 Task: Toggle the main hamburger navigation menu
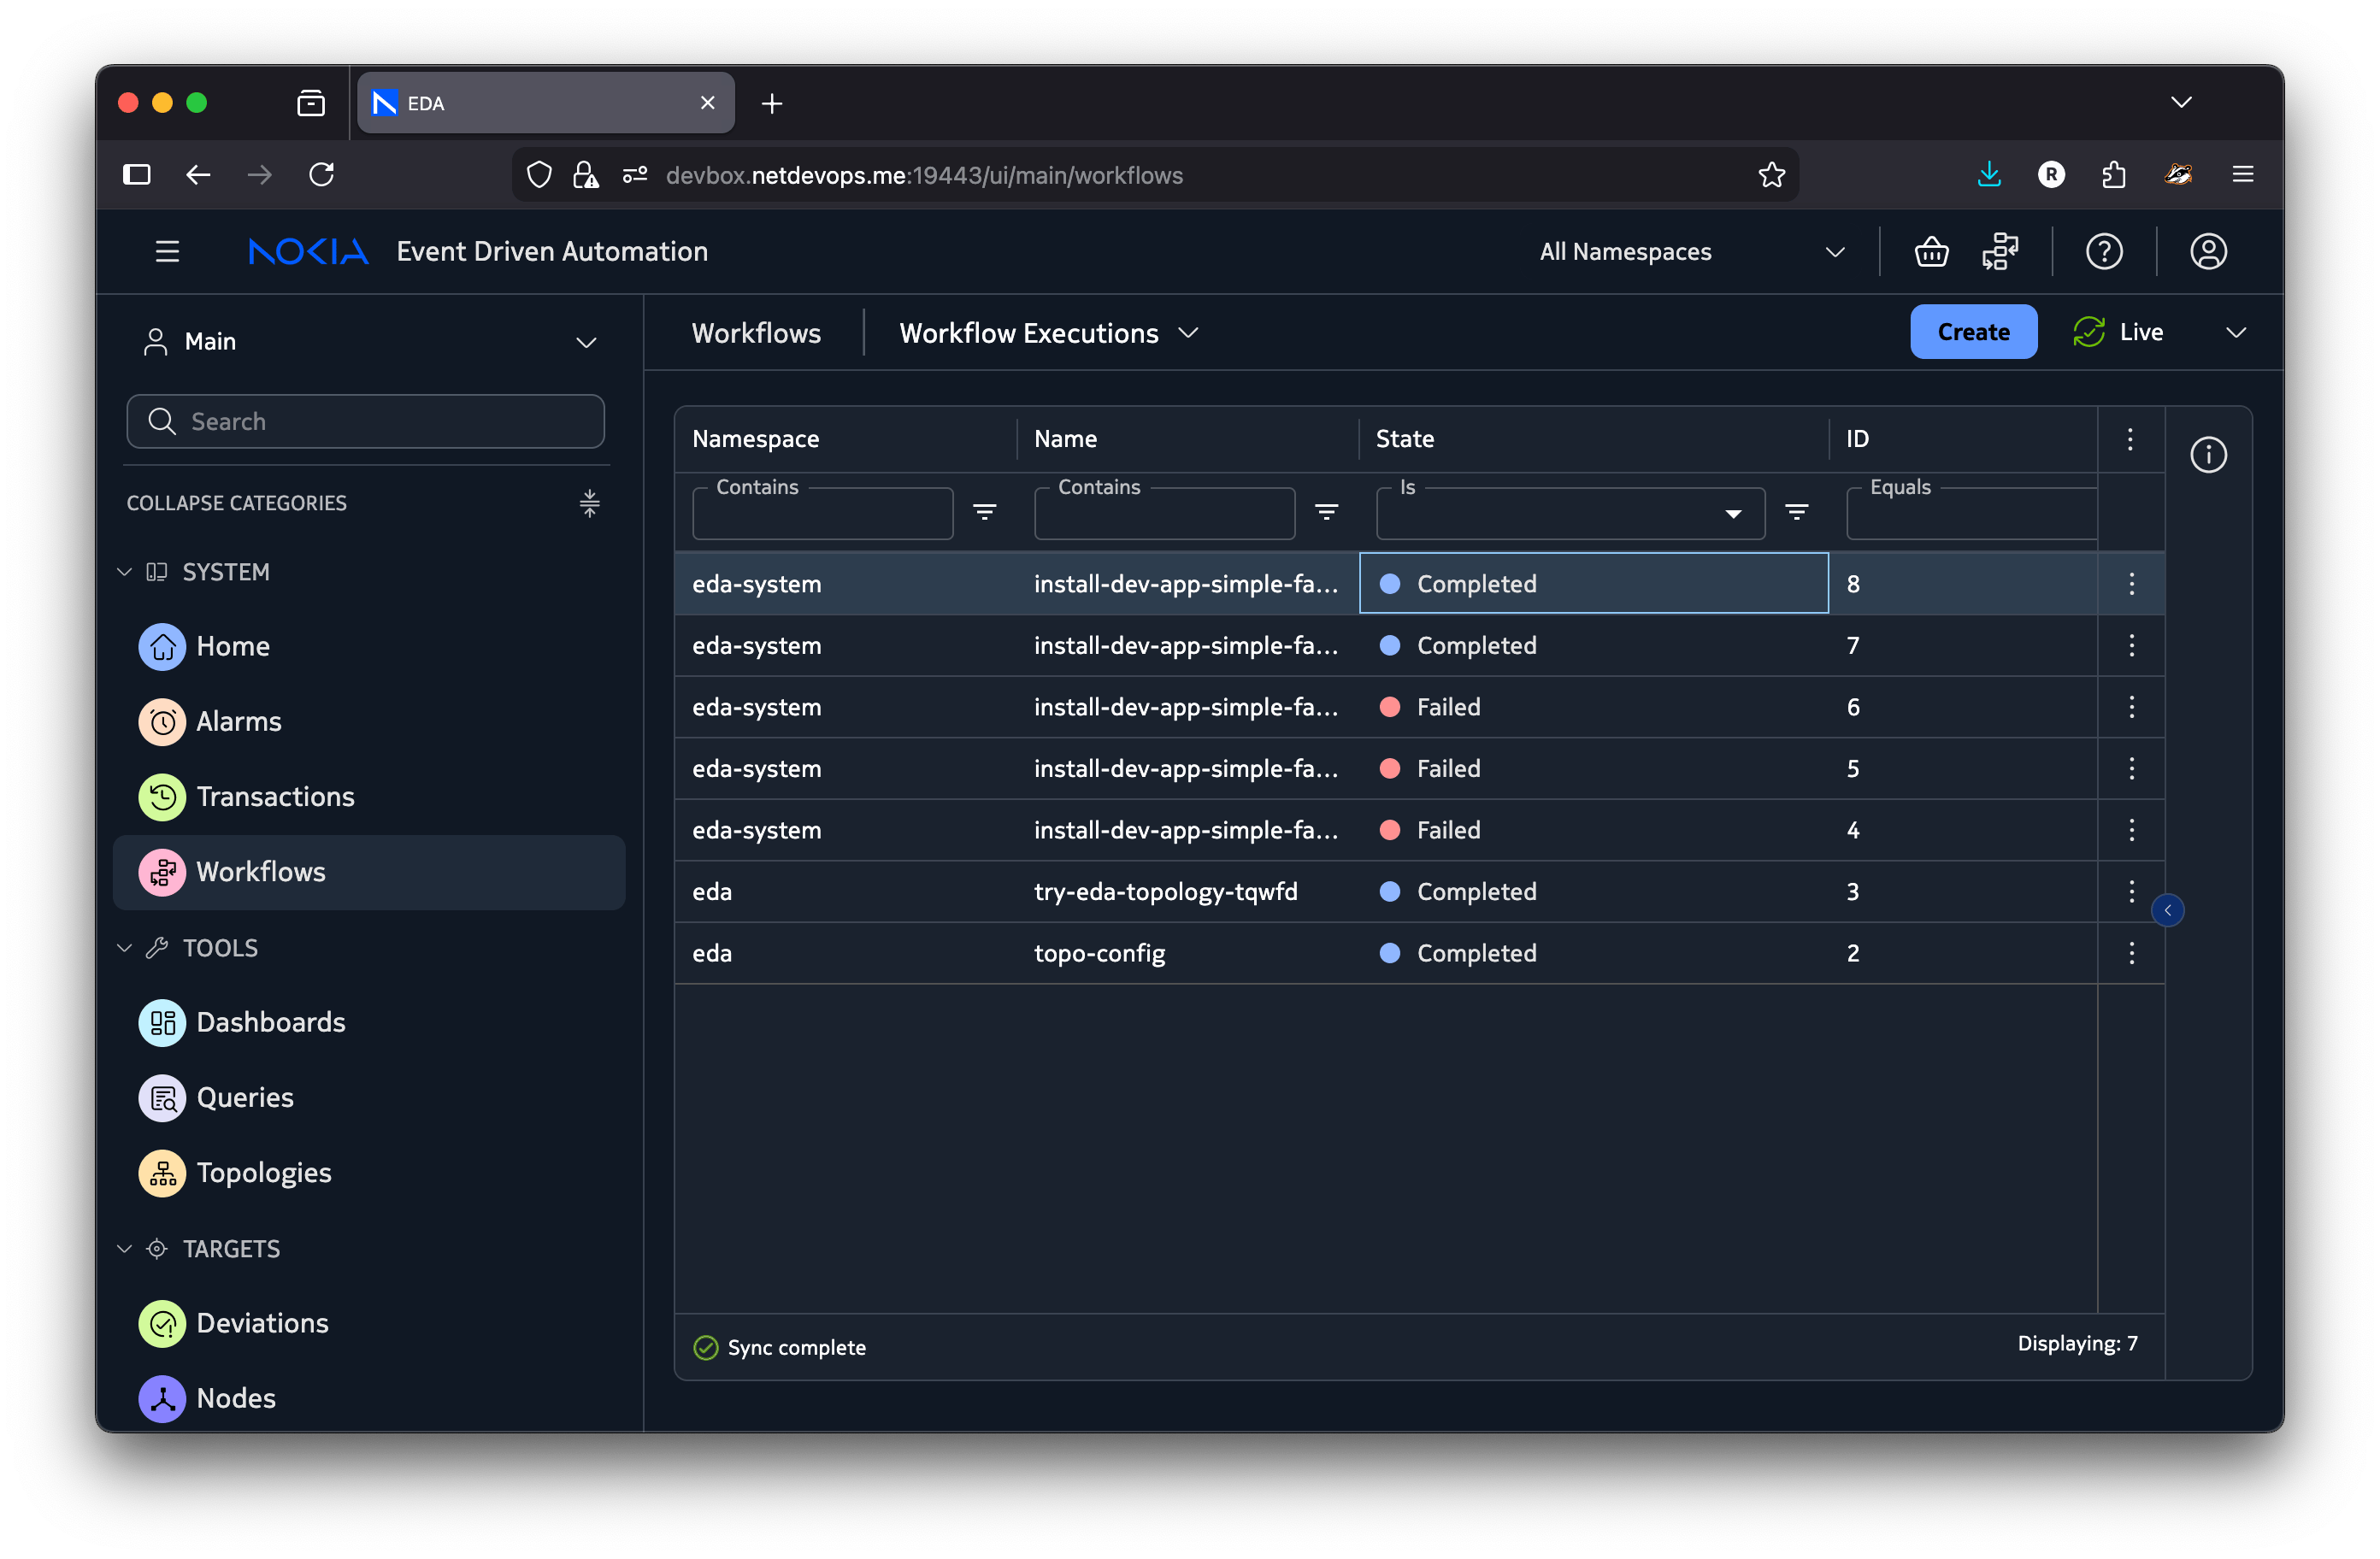(x=167, y=252)
